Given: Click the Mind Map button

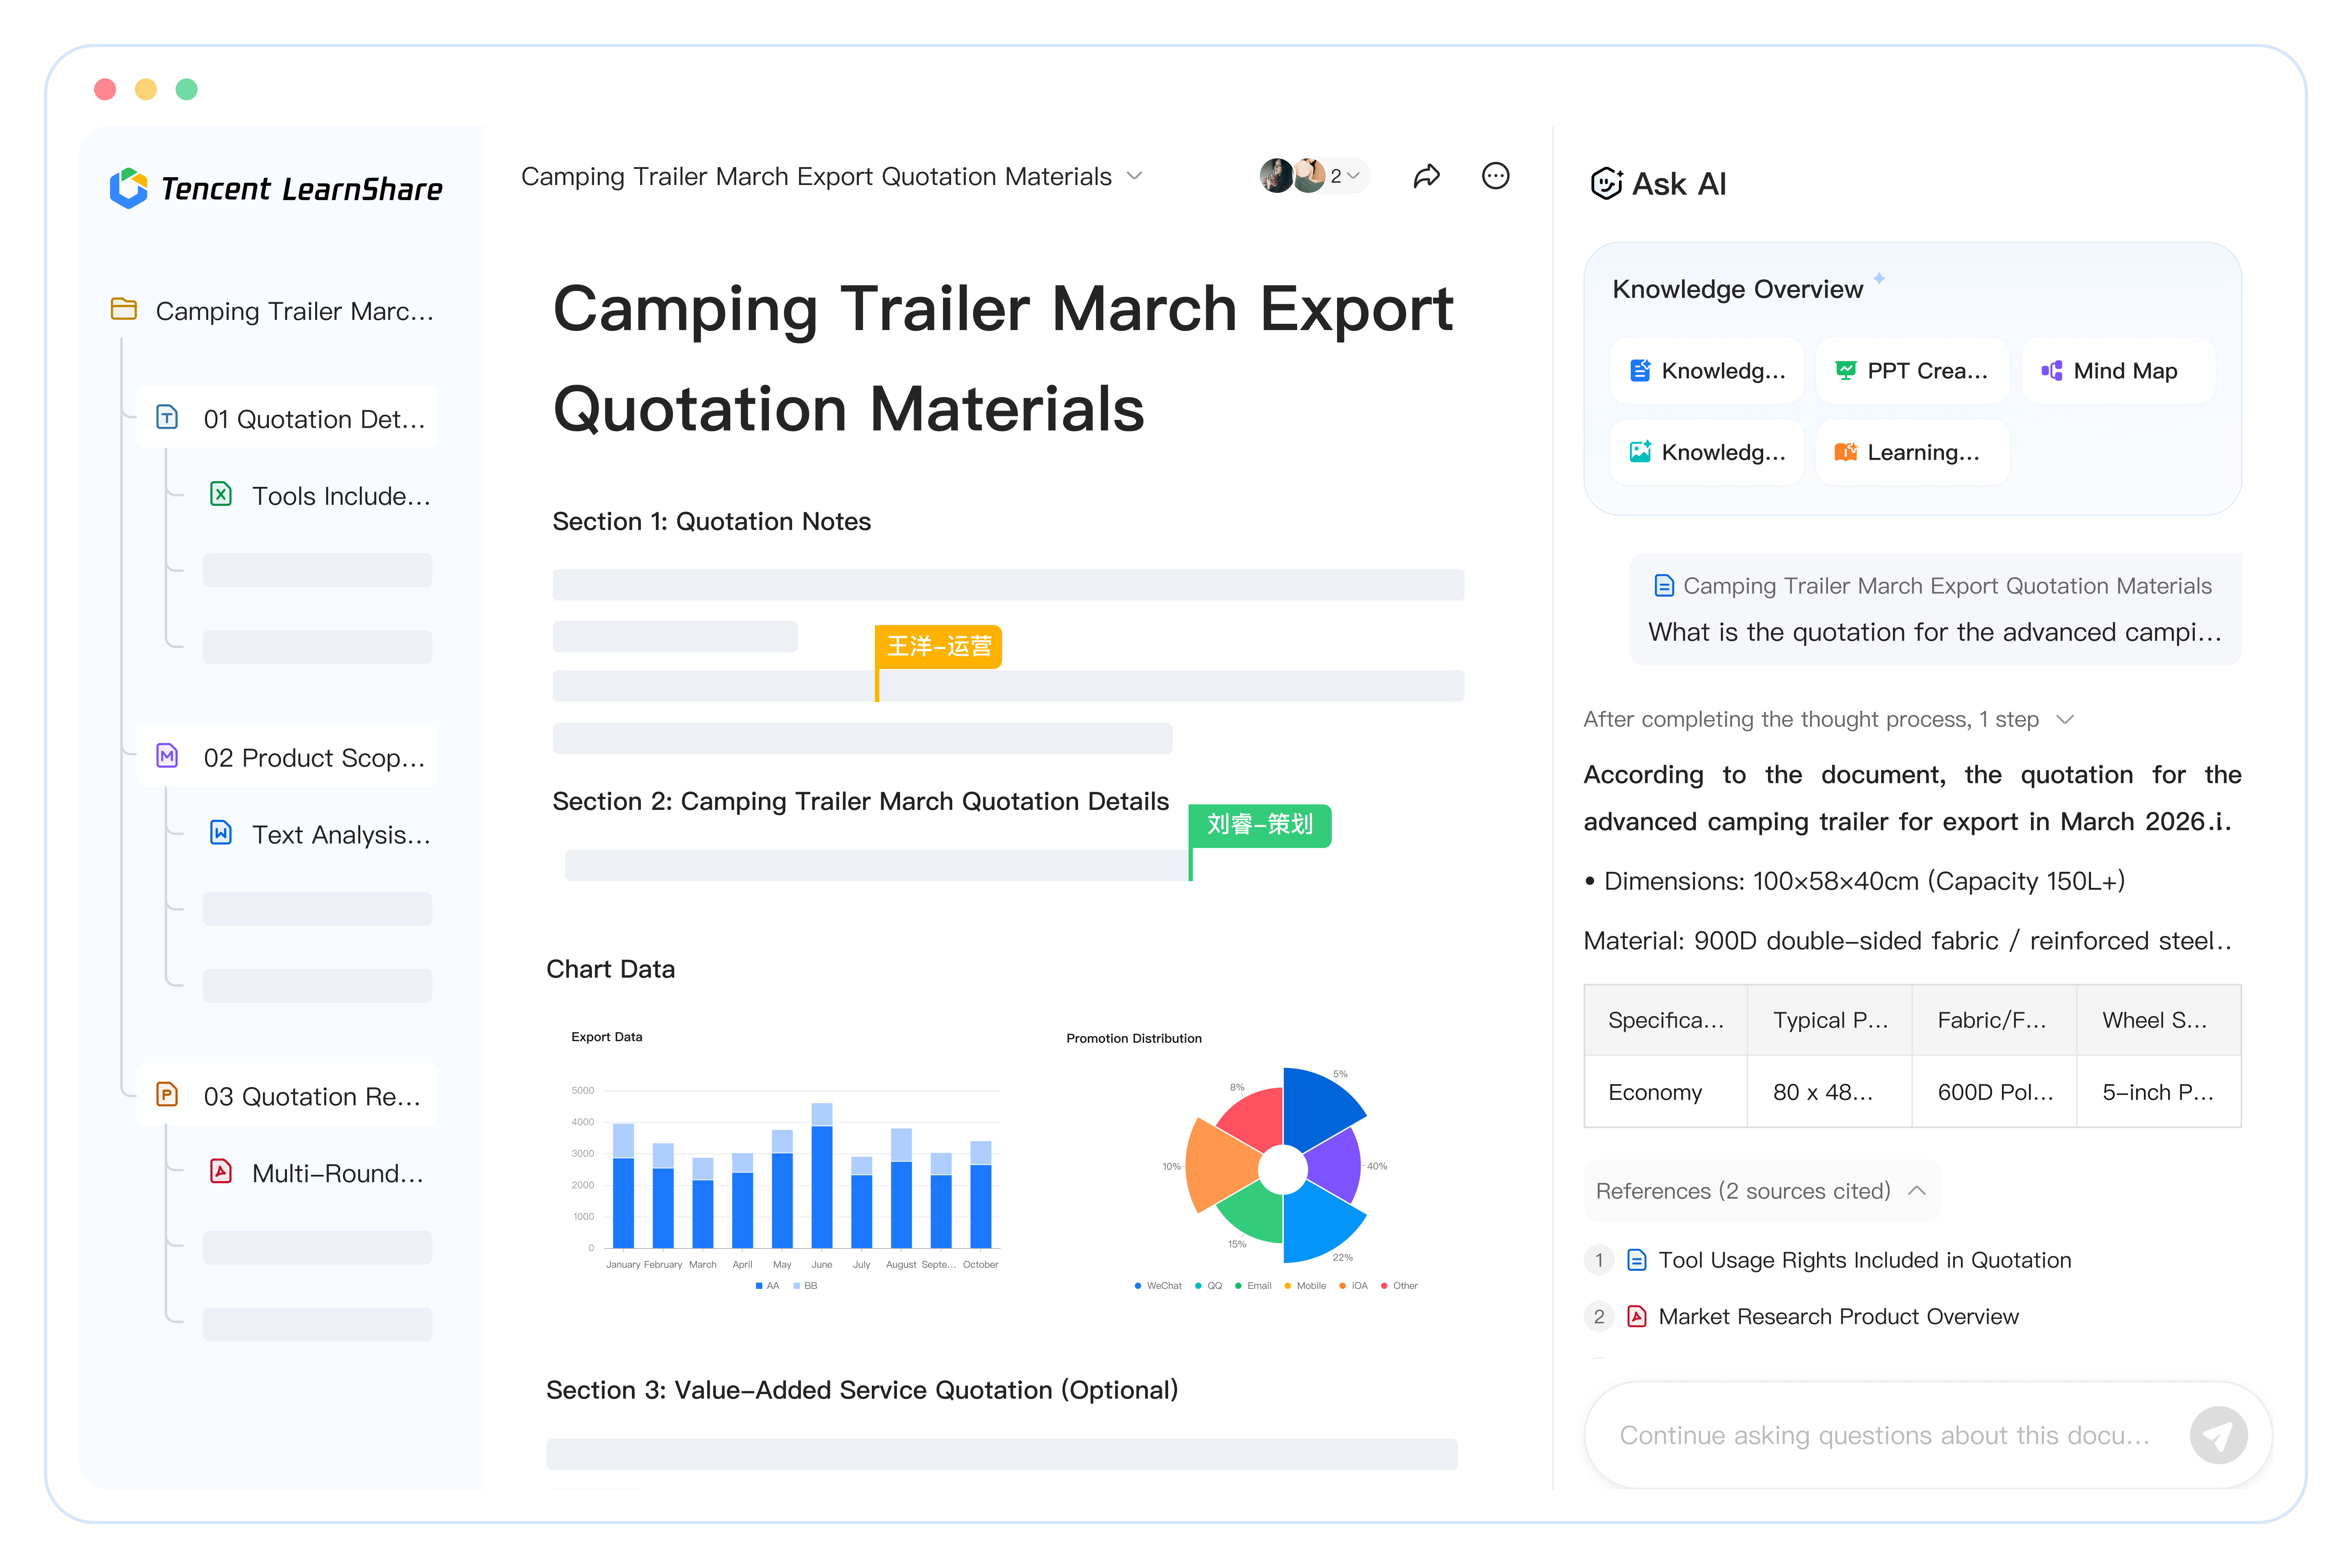Looking at the screenshot, I should (x=2118, y=371).
